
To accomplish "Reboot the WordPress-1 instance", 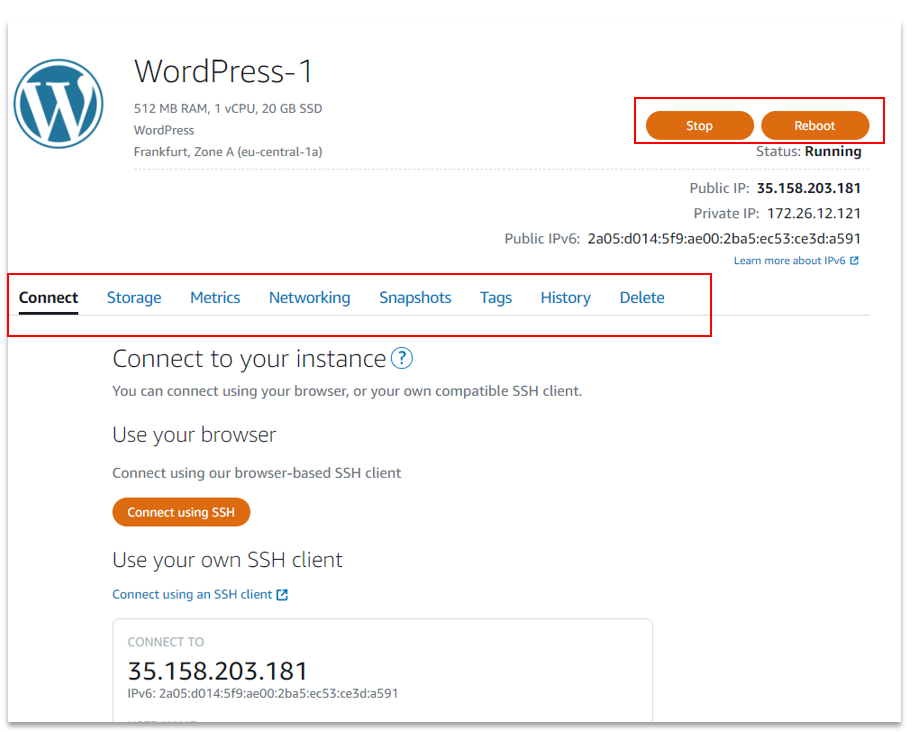I will tap(815, 126).
